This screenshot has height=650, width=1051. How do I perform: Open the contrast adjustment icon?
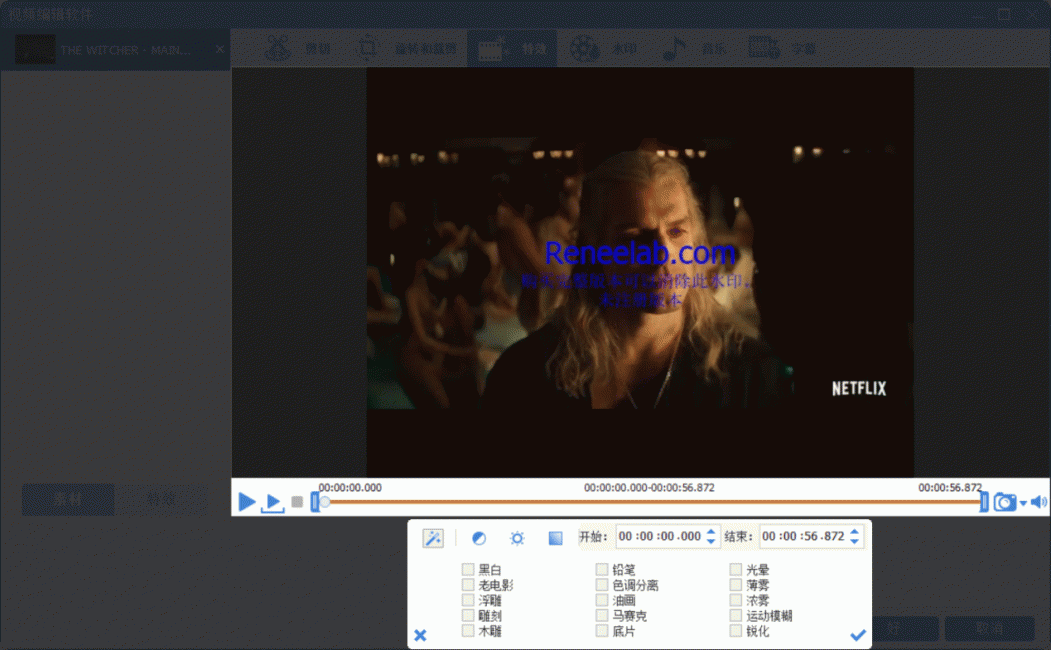tap(479, 538)
